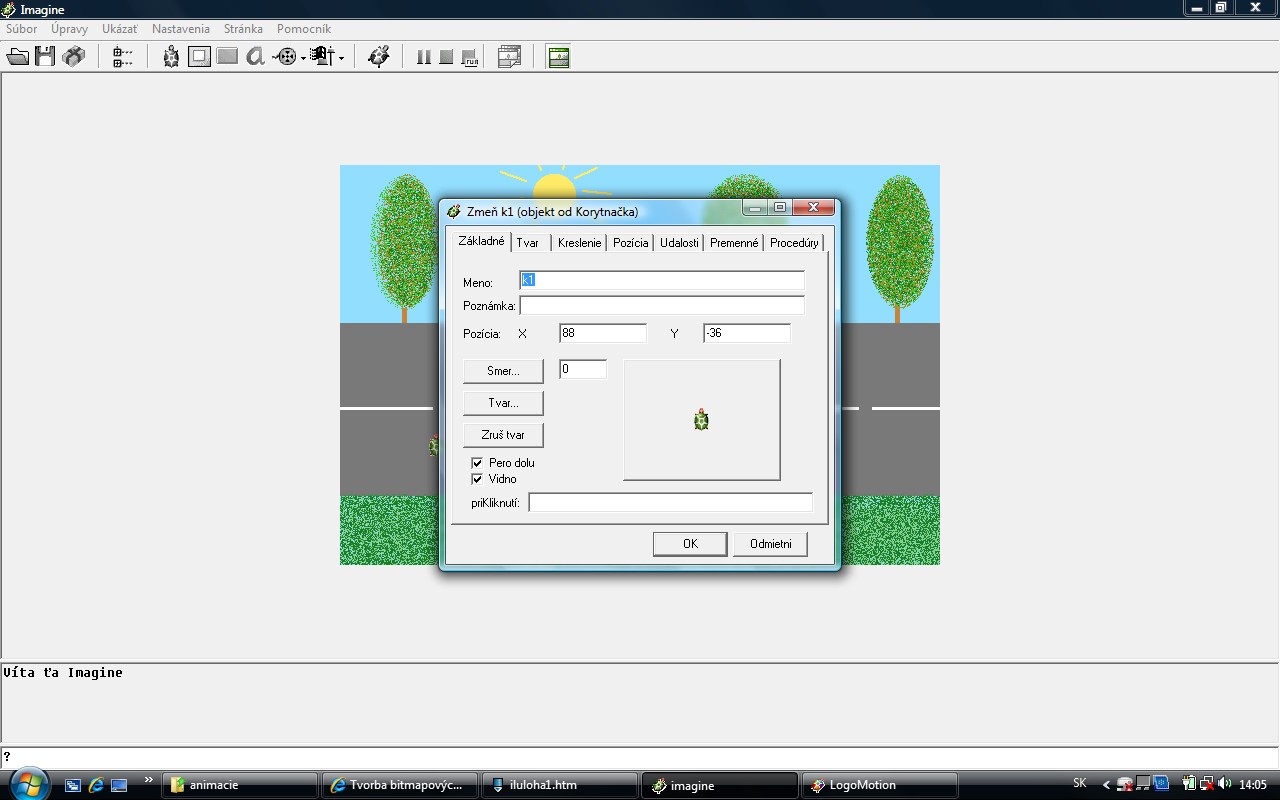Open the Ukázať menu
Image resolution: width=1280 pixels, height=800 pixels.
coord(120,29)
